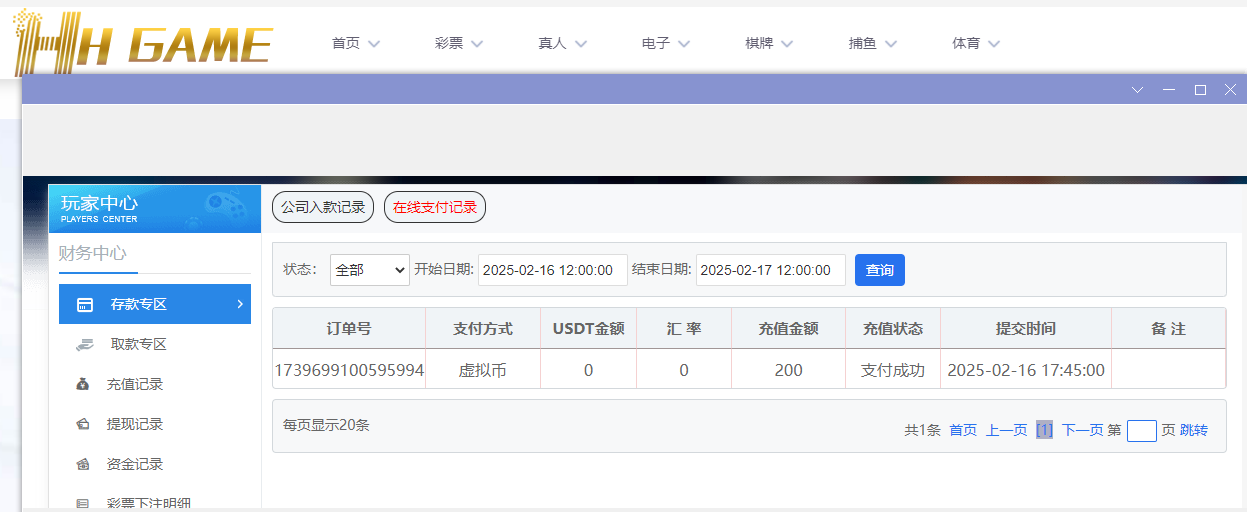Click the 取款专区 cash icon
The image size is (1247, 512).
tap(85, 345)
